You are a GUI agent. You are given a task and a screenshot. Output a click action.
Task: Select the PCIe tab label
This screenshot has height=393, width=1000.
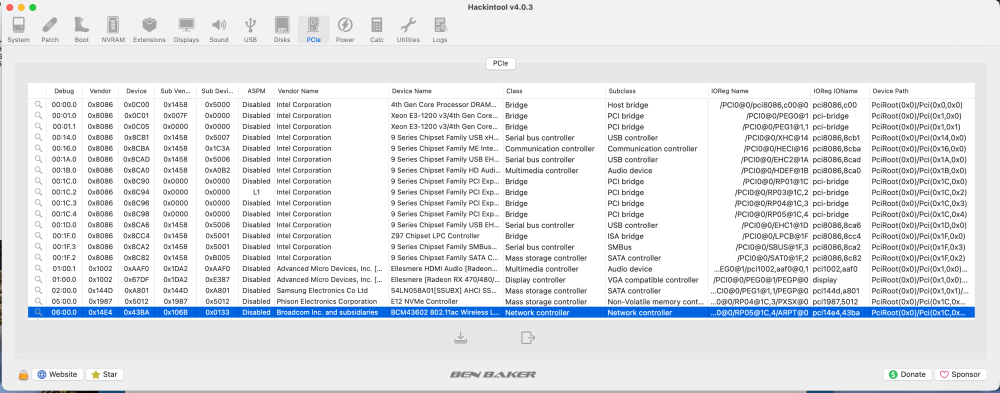click(501, 64)
